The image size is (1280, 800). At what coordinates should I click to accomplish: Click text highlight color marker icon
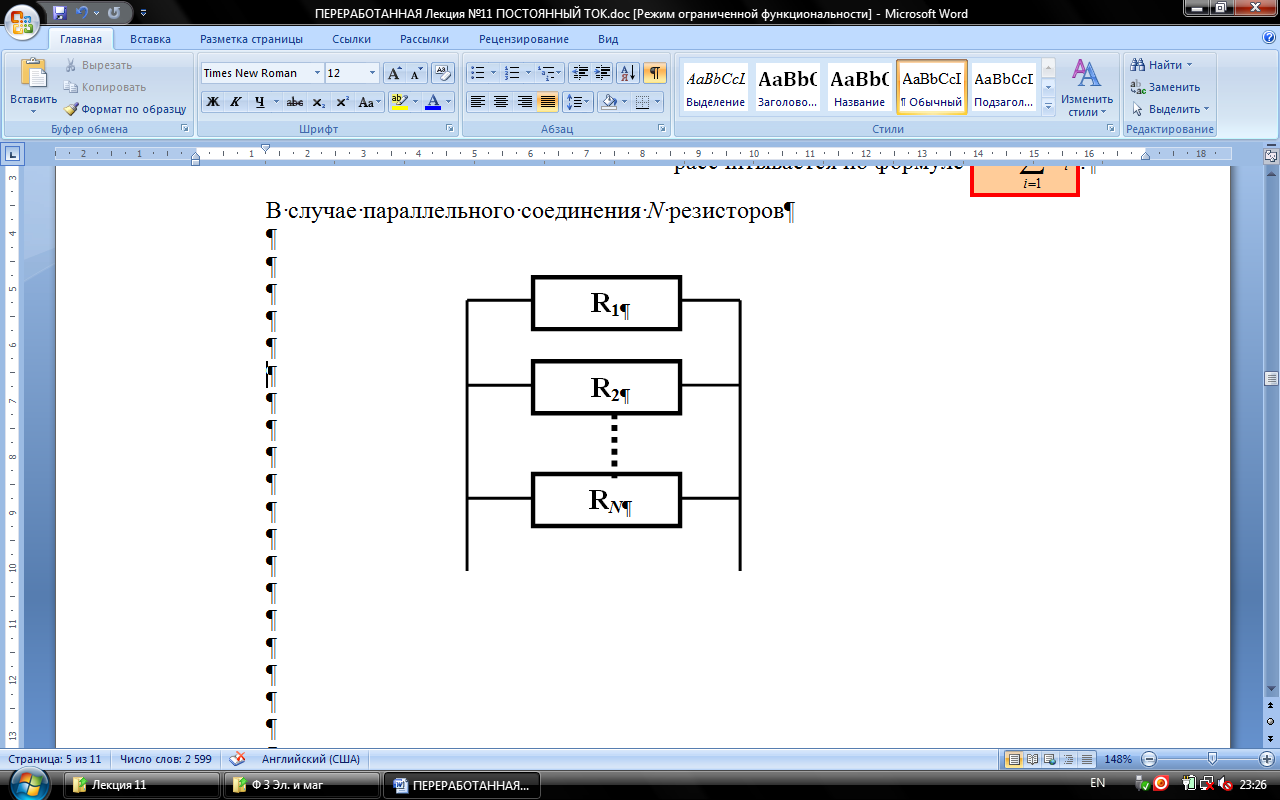click(399, 102)
